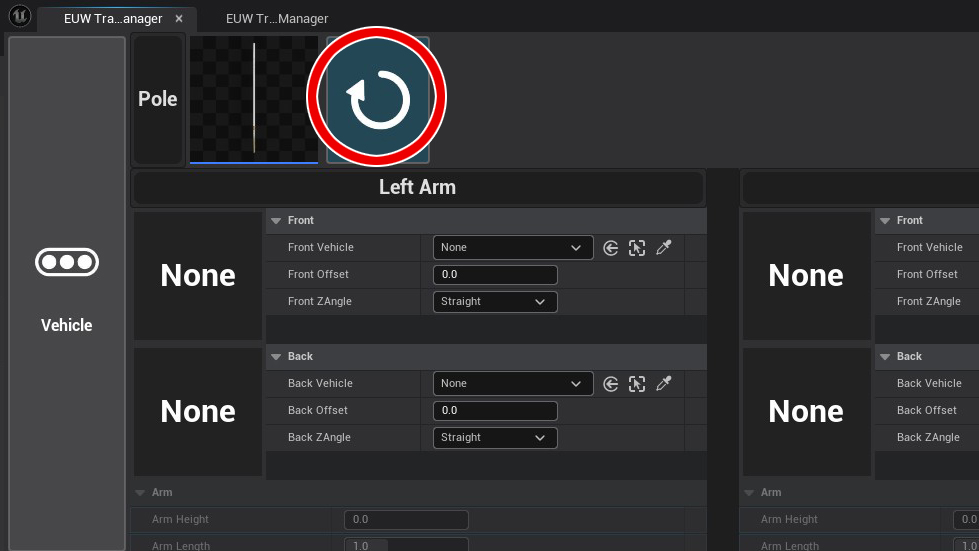The height and width of the screenshot is (551, 979).
Task: Expand the Arm section under Left Arm
Action: coord(139,493)
